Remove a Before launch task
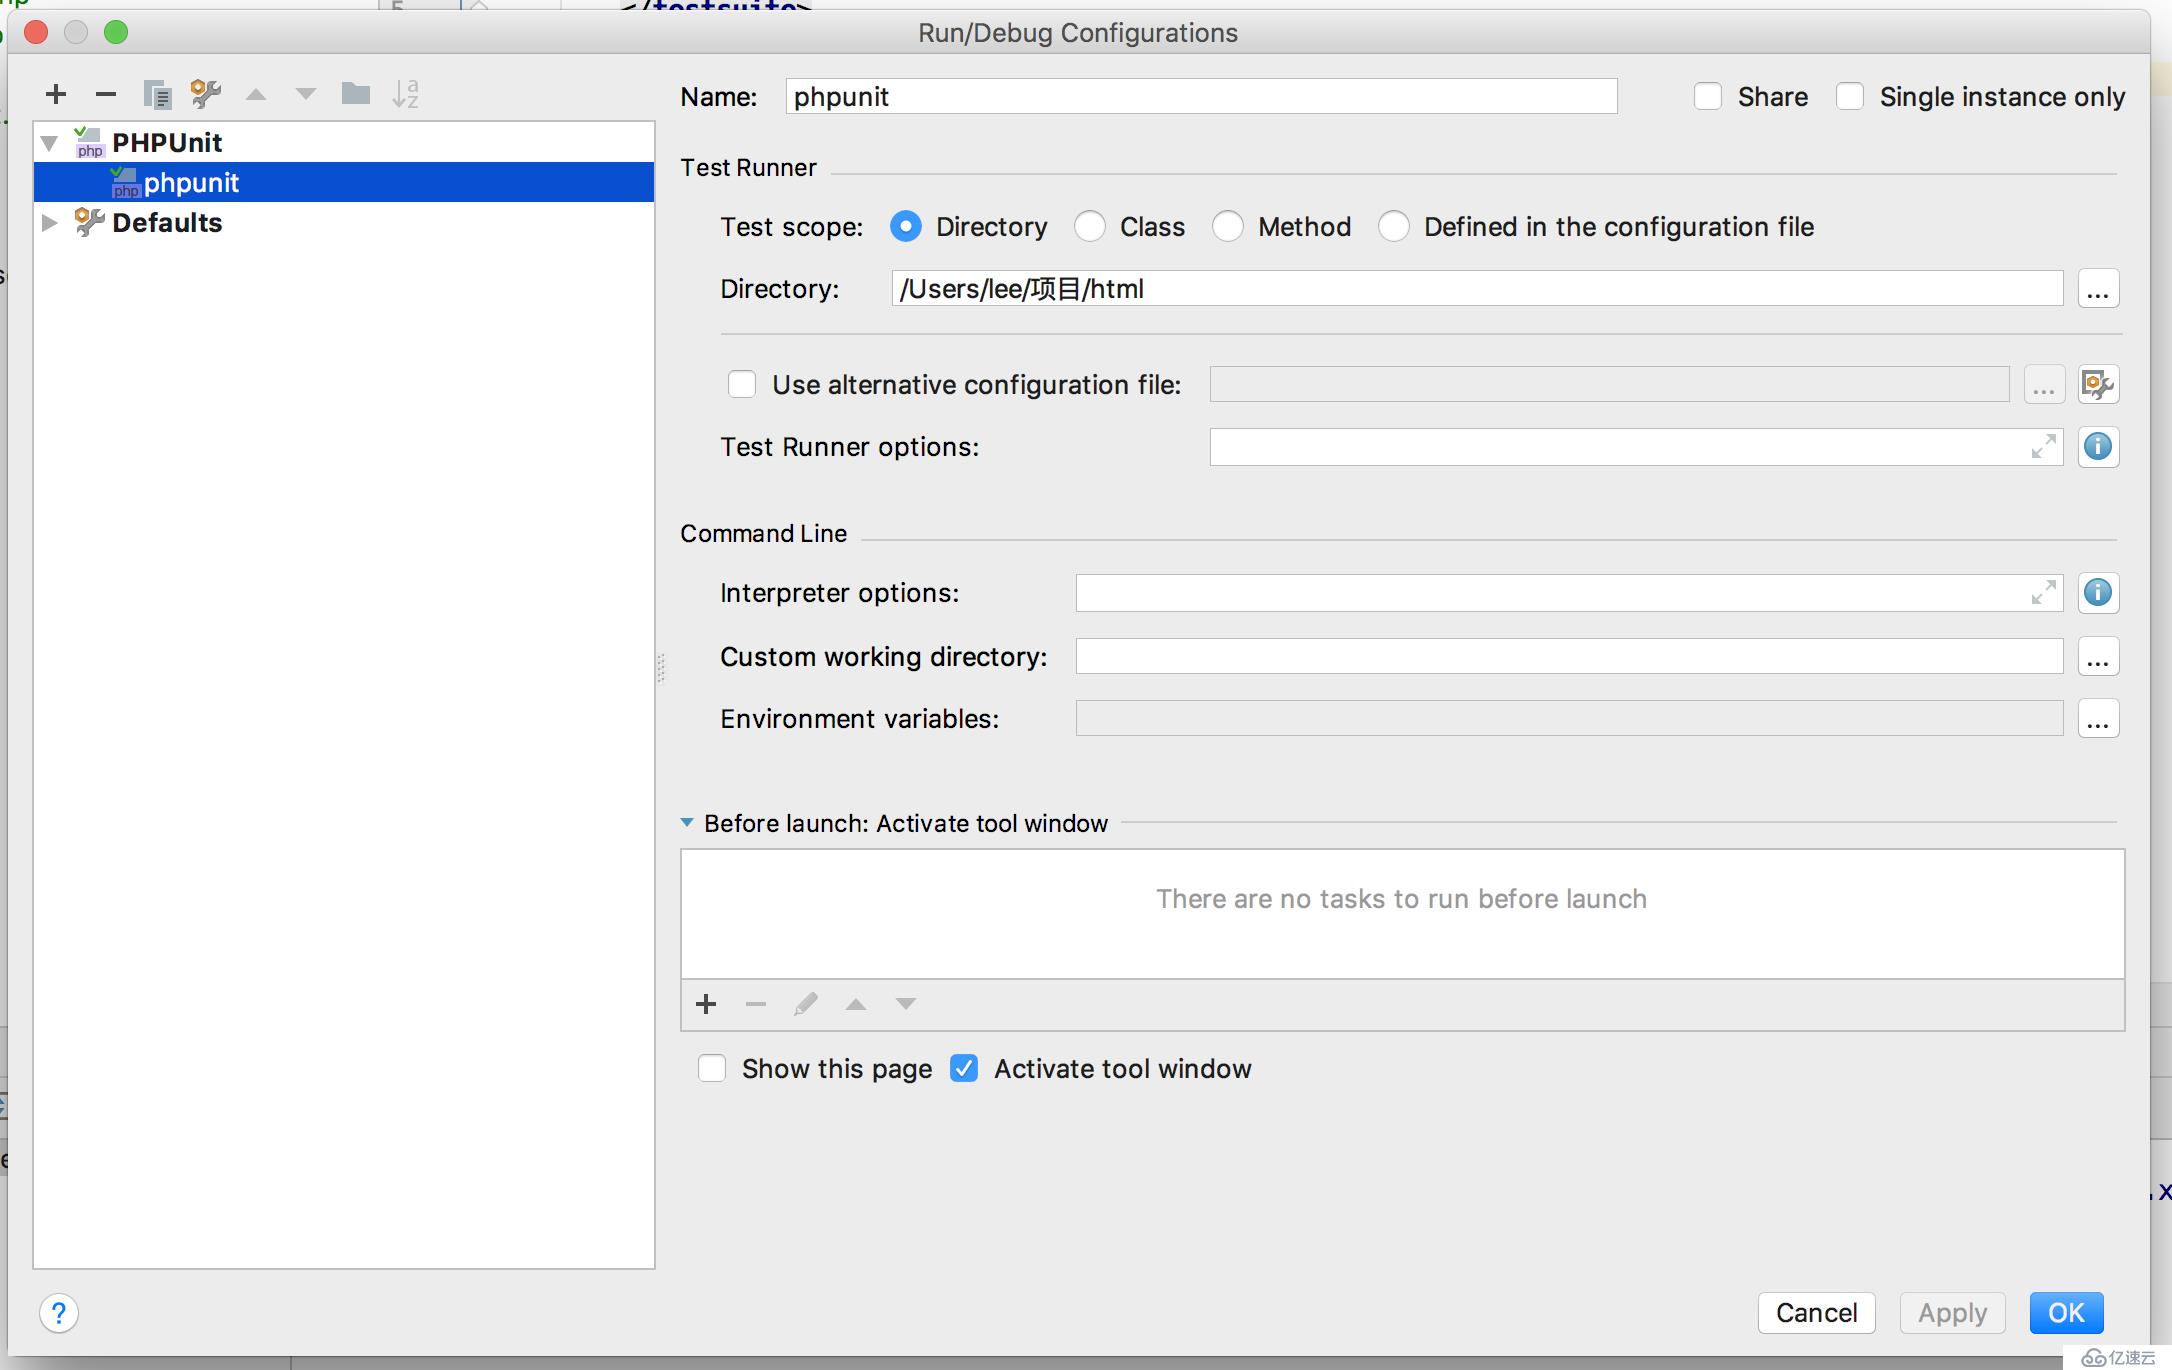 (756, 1004)
